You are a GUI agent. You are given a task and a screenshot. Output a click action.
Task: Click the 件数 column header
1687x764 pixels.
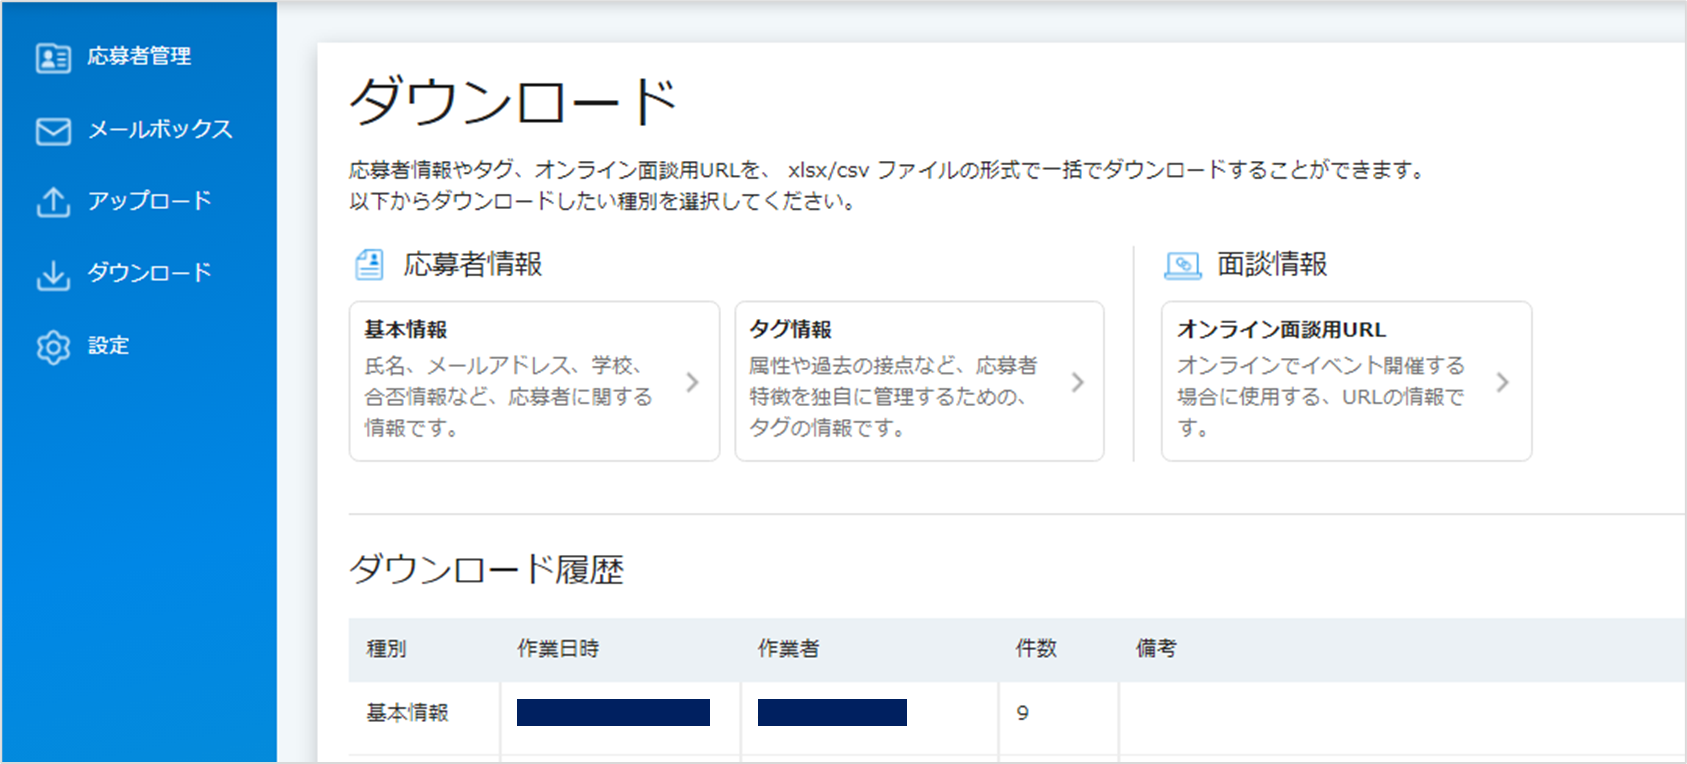1036,649
